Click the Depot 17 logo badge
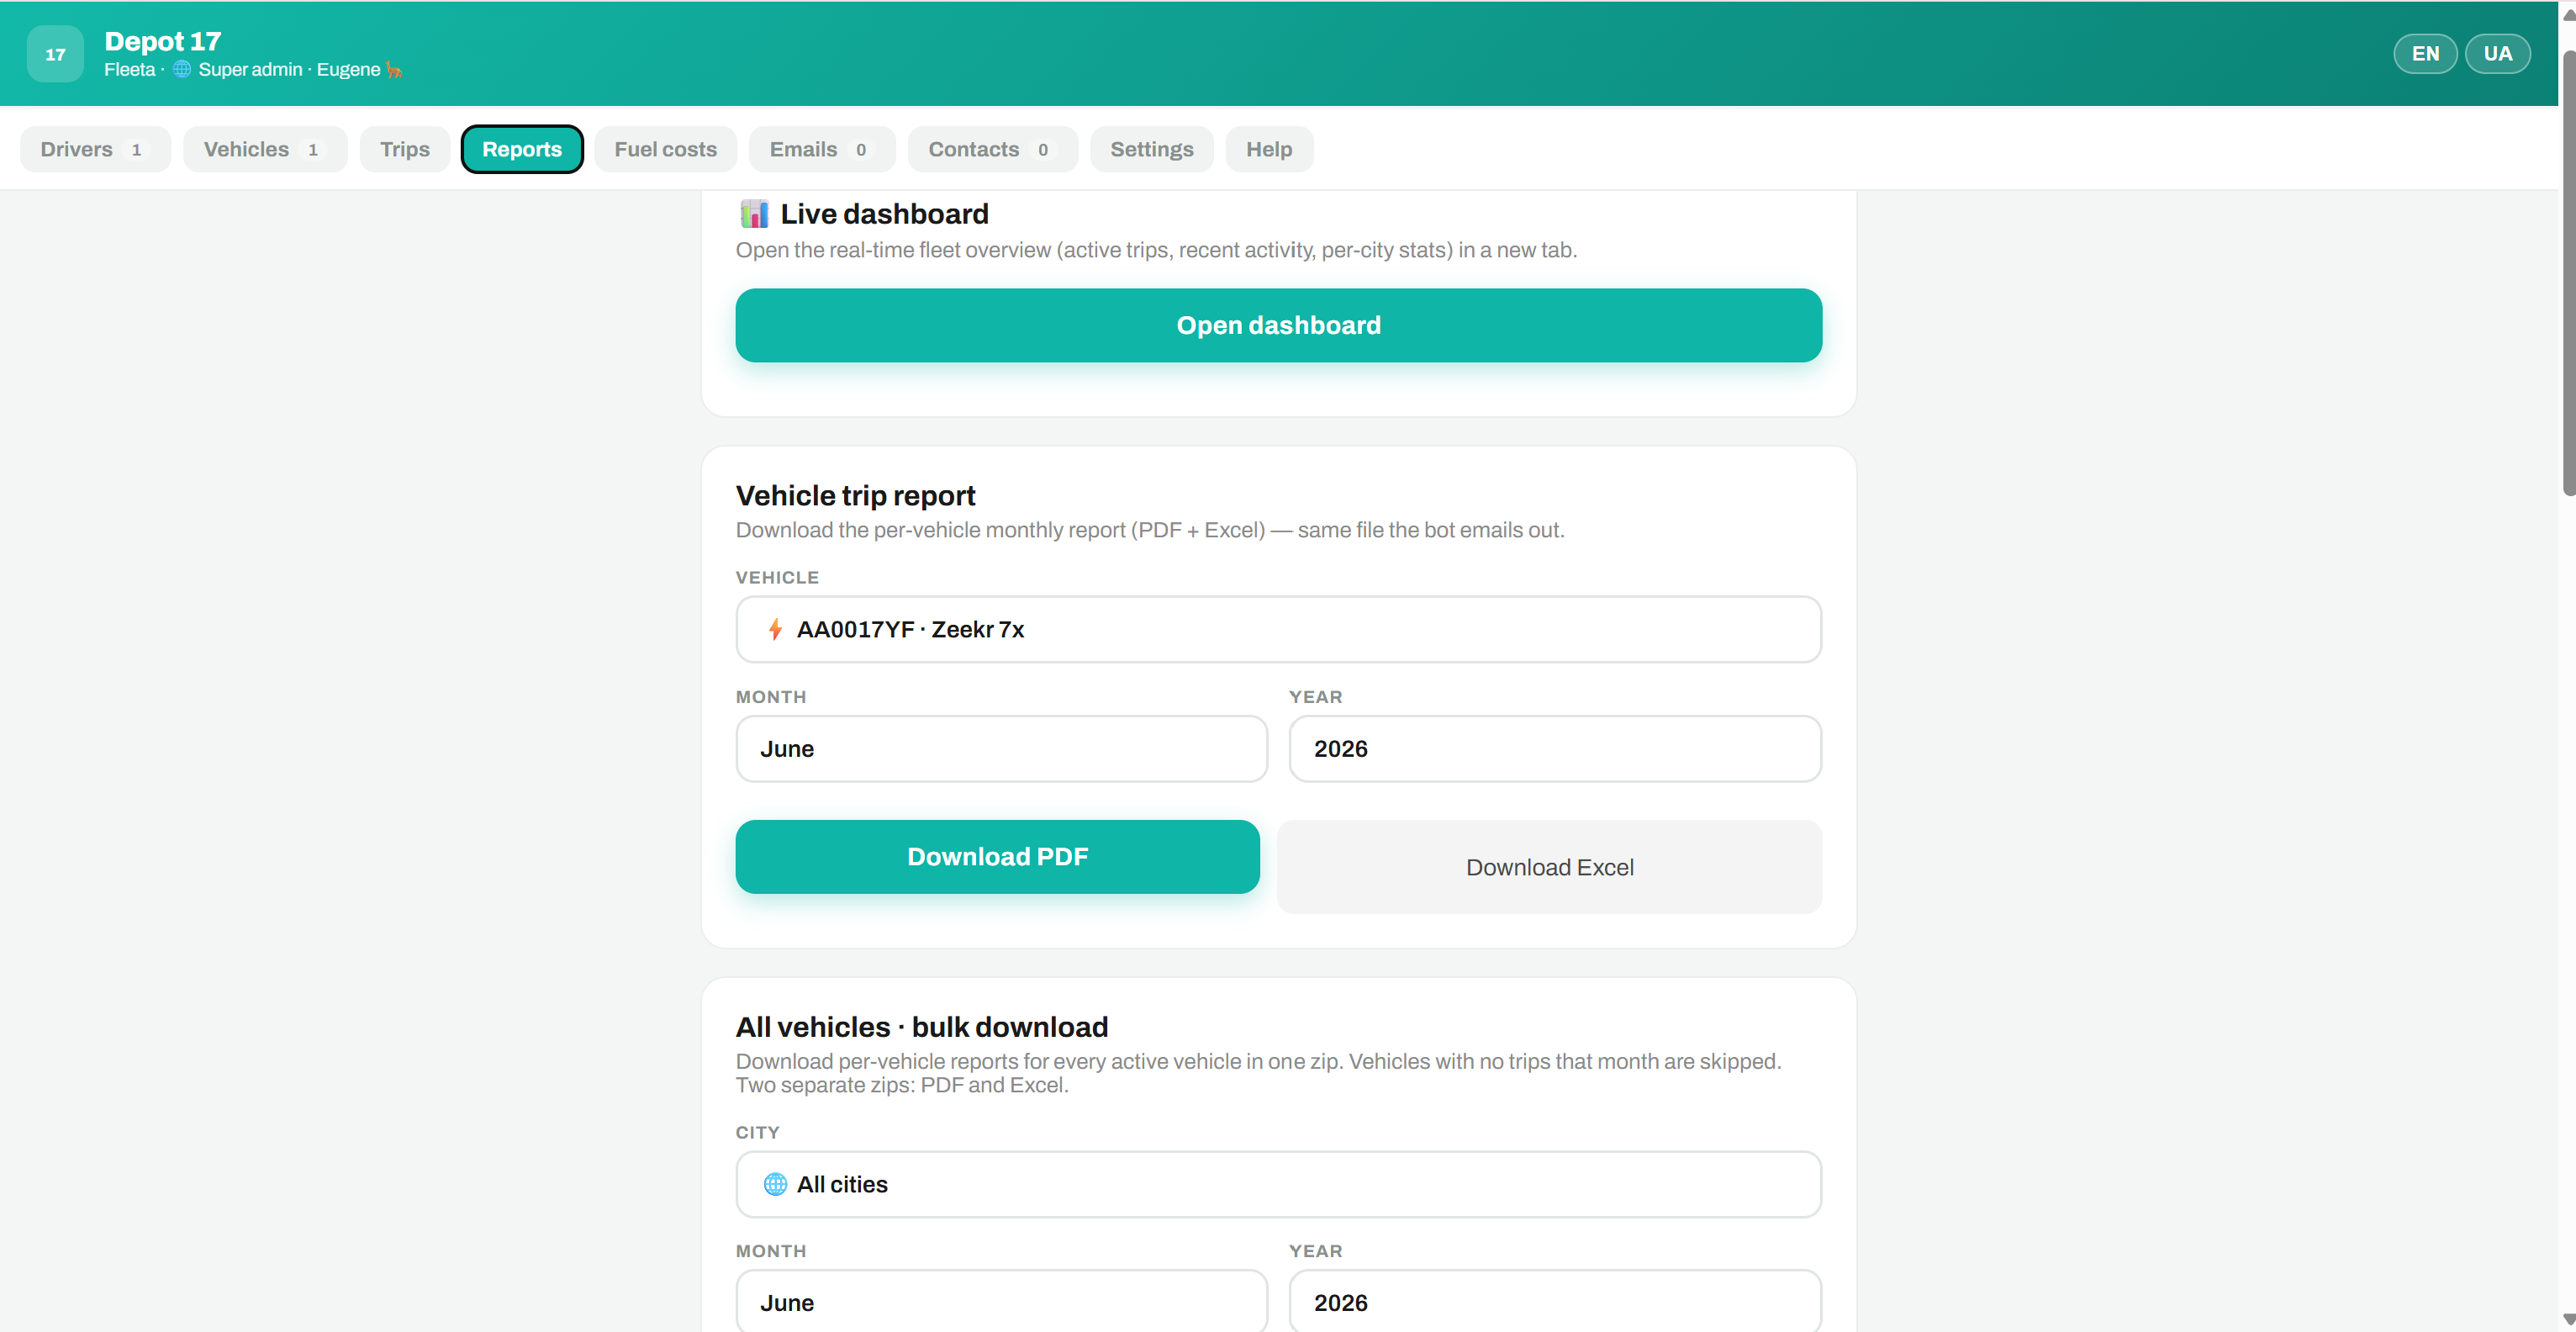2576x1332 pixels. coord(55,54)
